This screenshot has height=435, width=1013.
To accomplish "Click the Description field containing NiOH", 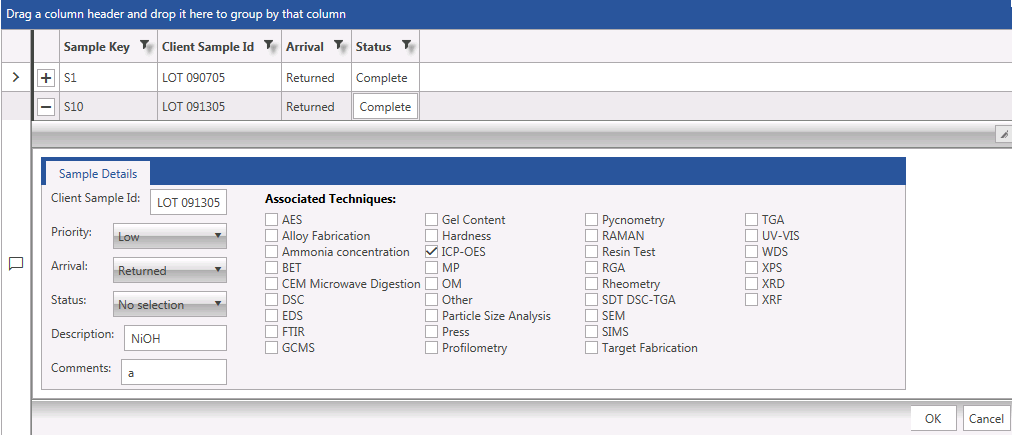I will coord(174,338).
